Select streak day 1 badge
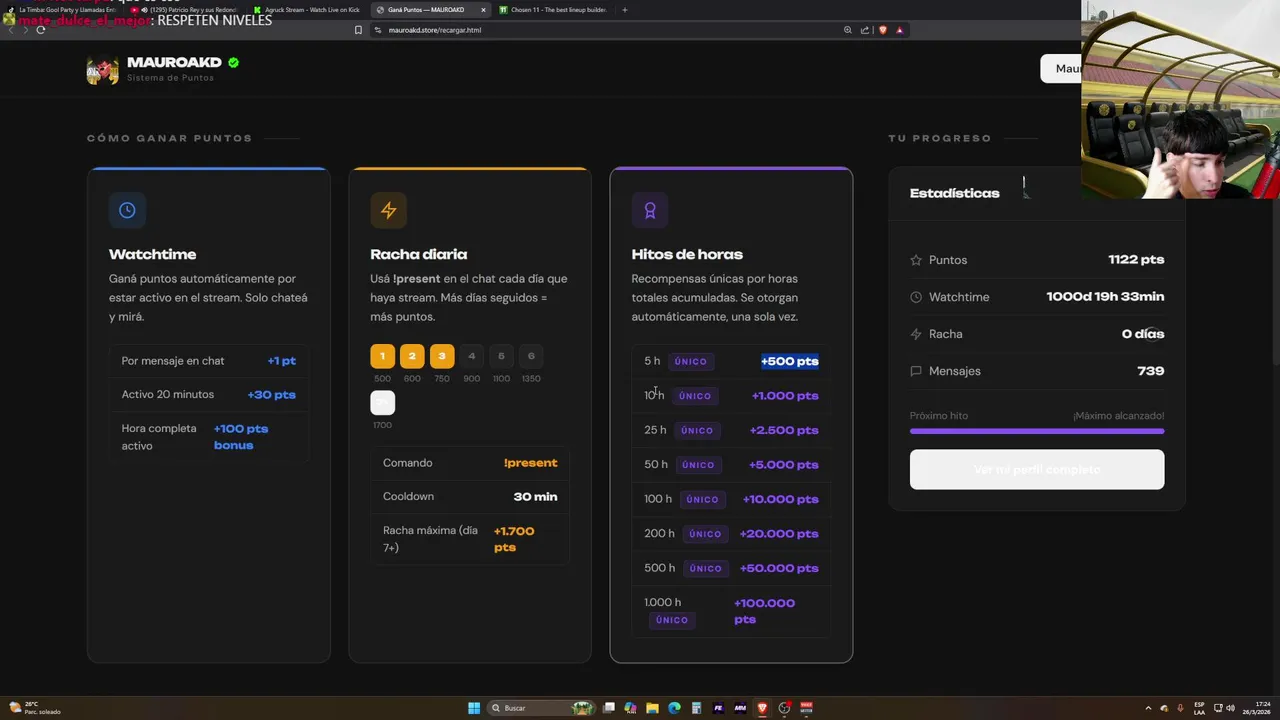Image resolution: width=1280 pixels, height=720 pixels. 382,356
